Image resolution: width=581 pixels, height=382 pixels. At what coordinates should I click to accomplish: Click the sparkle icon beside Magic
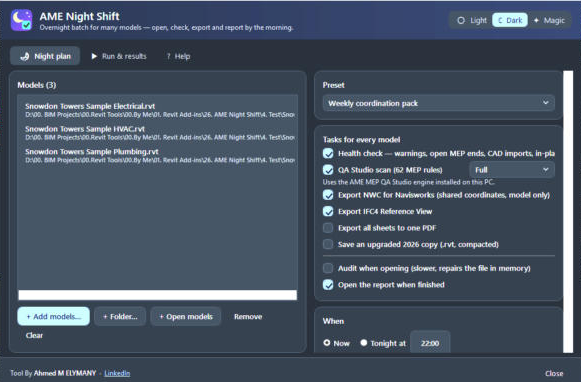536,20
